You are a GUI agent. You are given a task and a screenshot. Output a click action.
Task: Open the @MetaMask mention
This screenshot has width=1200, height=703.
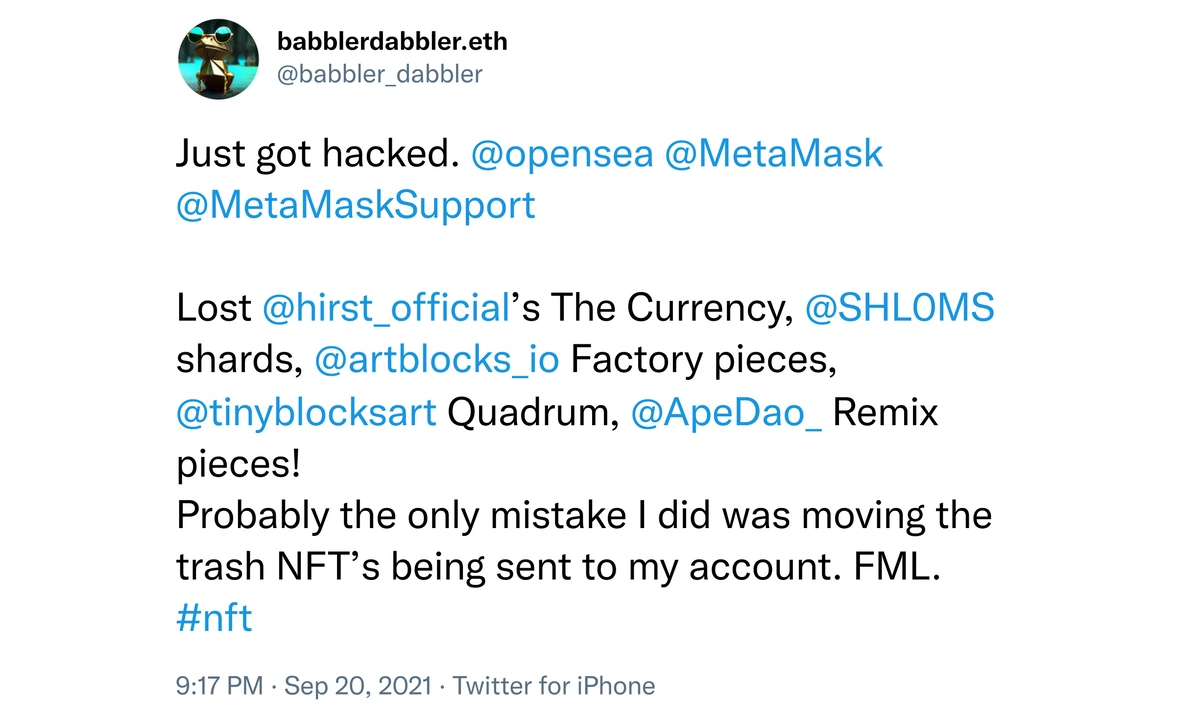tap(774, 154)
